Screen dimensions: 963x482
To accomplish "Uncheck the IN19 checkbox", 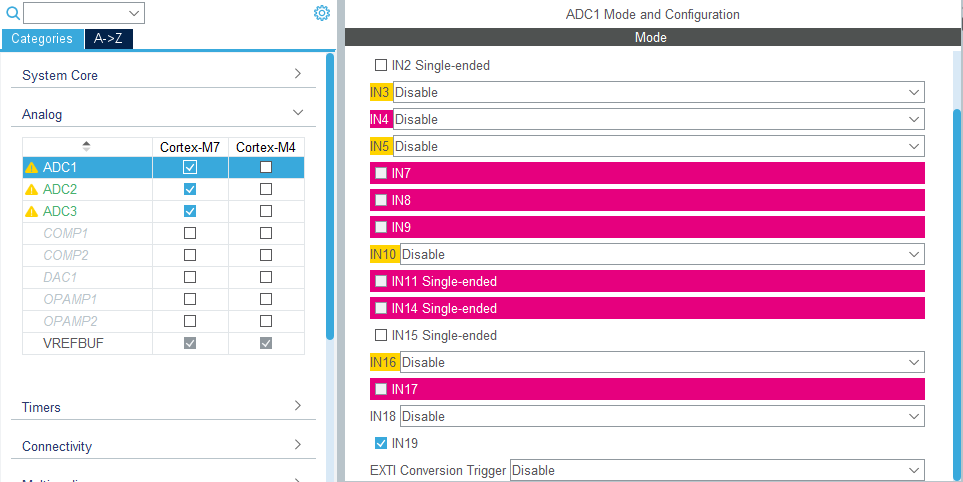I will (x=381, y=443).
